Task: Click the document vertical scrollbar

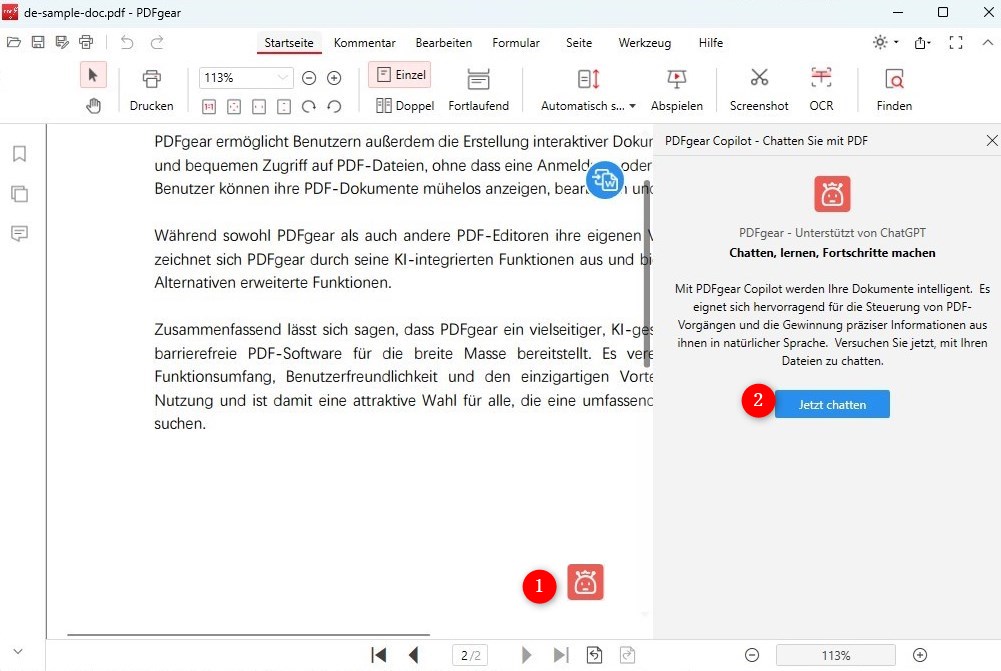Action: 647,273
